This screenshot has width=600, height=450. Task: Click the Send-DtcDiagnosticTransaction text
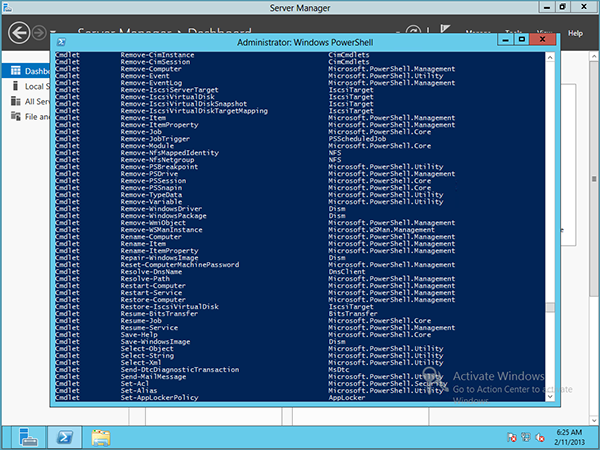coord(180,370)
